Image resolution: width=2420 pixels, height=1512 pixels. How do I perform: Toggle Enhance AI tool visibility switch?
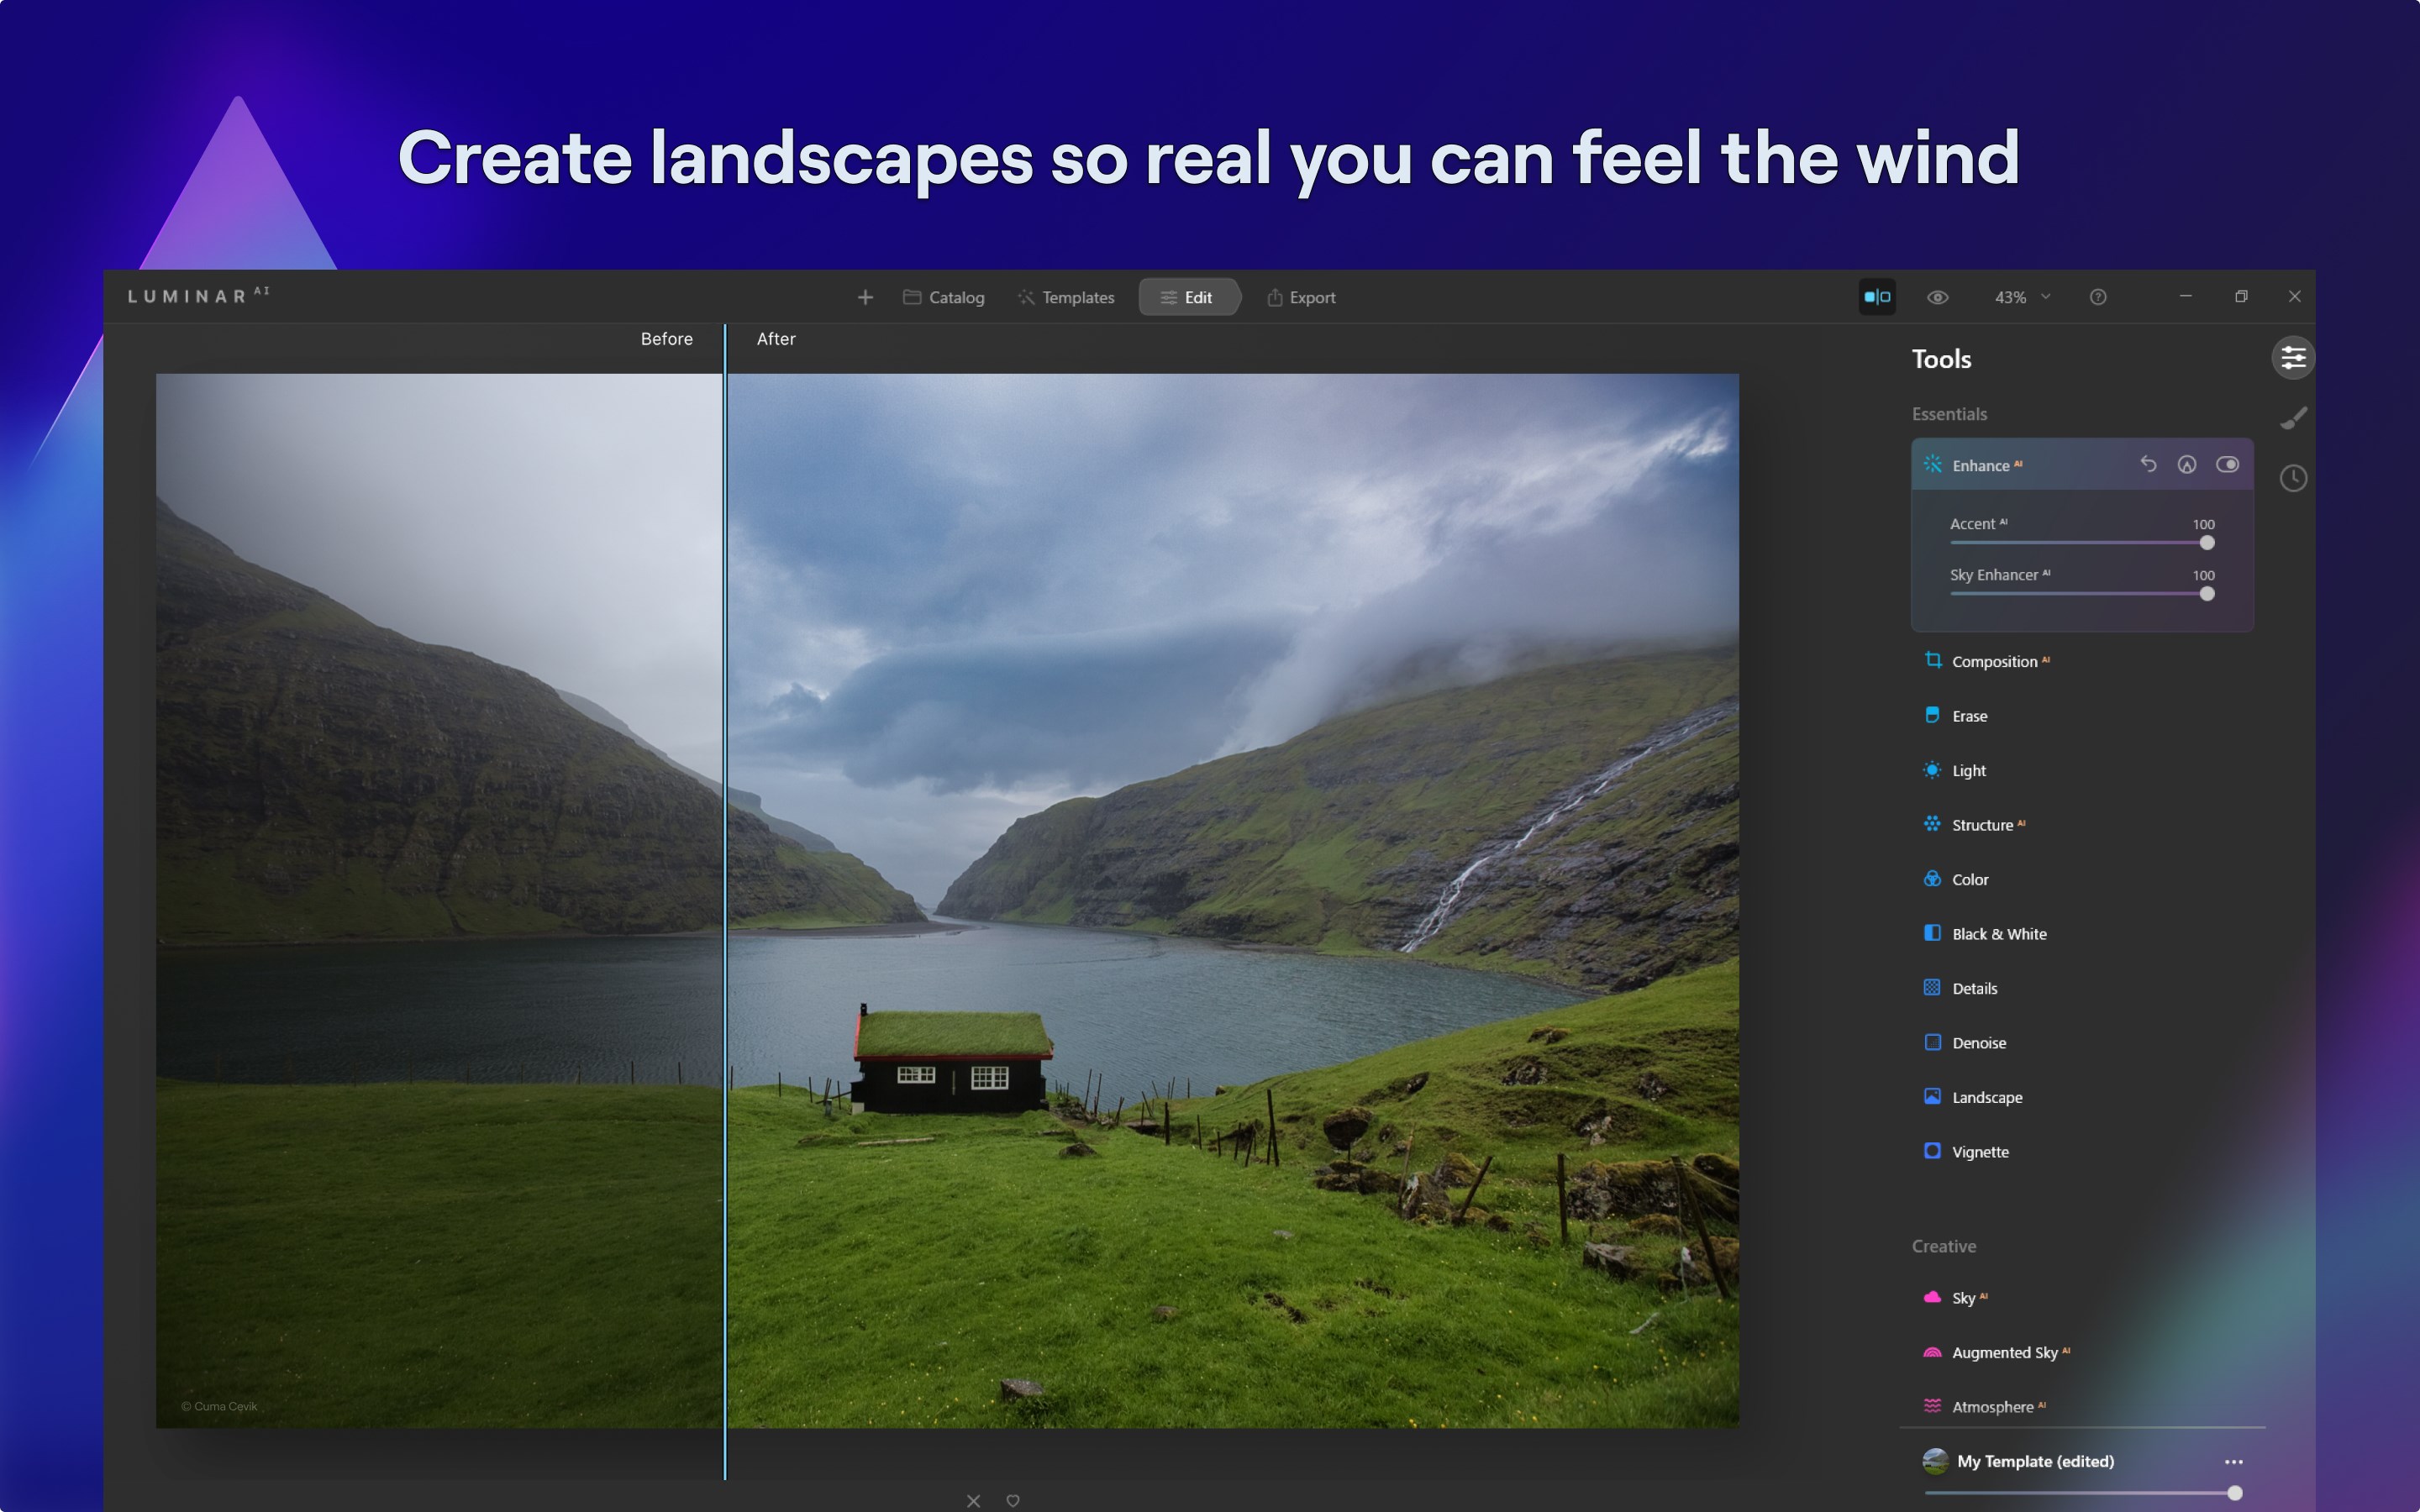[2227, 464]
